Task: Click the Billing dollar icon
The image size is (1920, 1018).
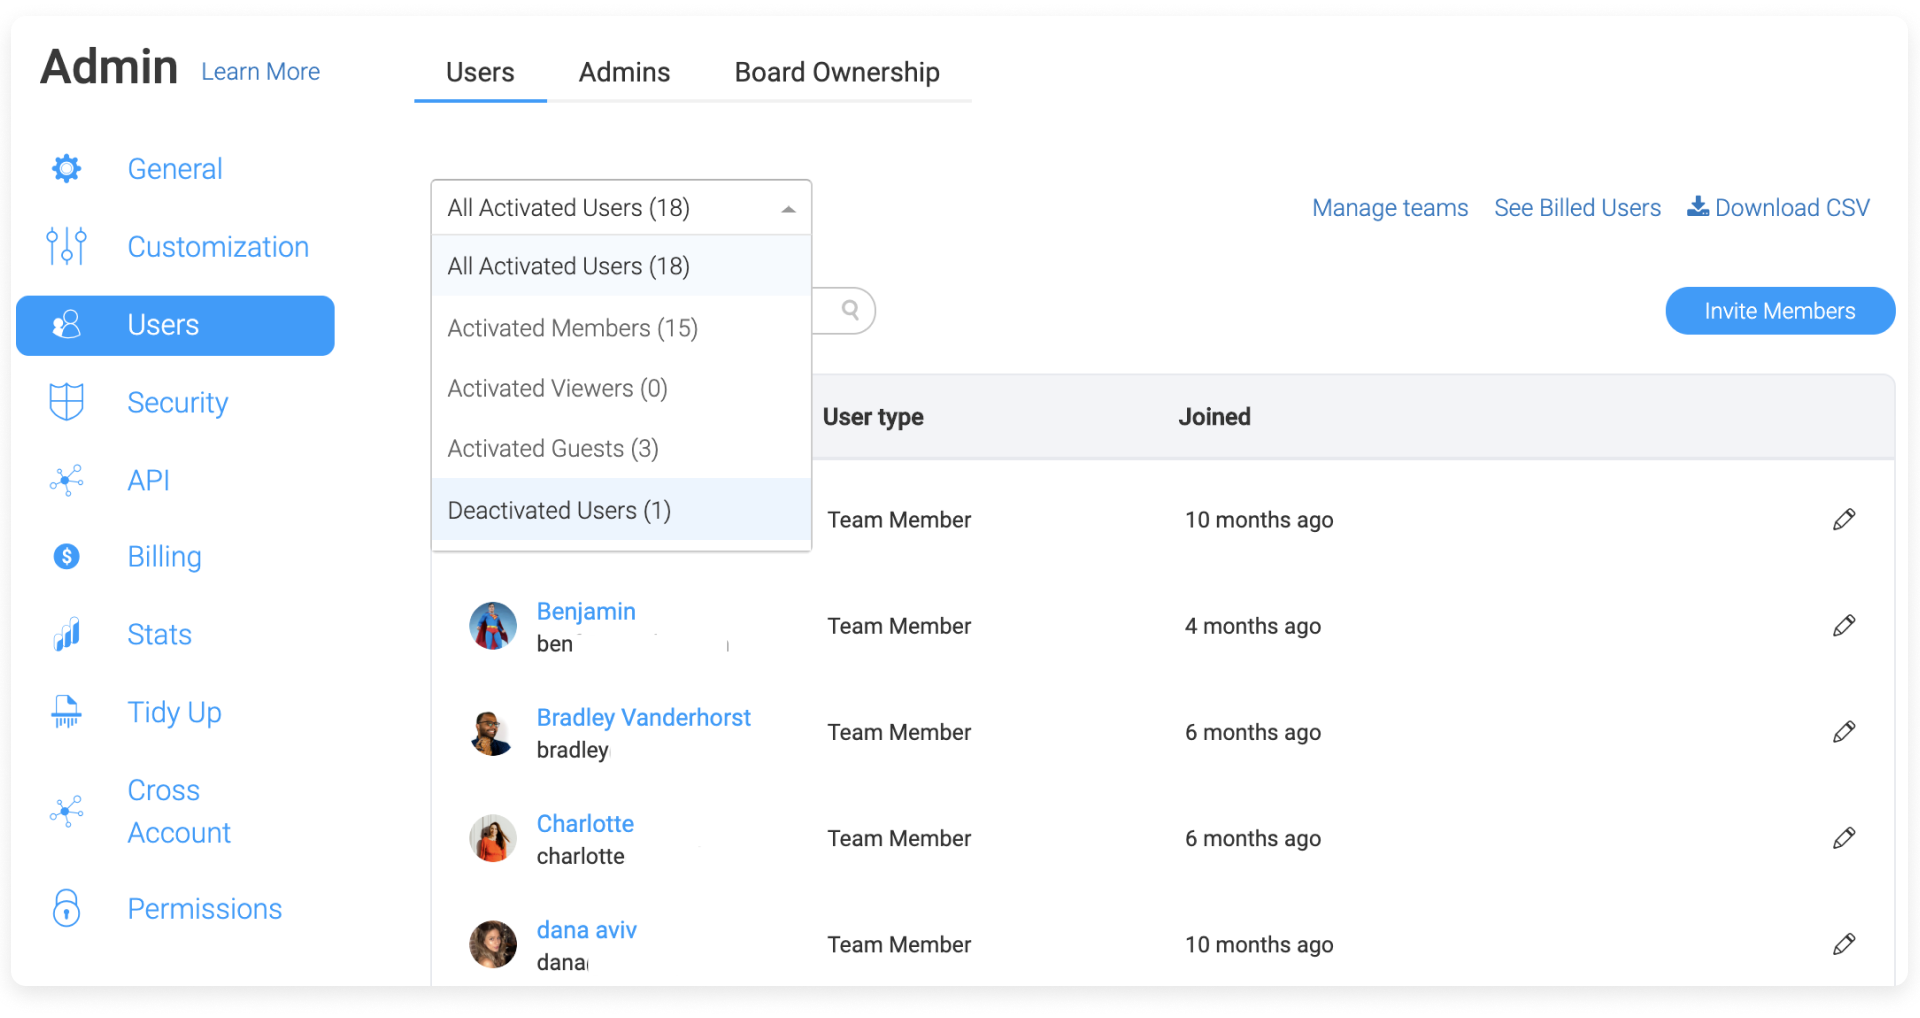Action: (67, 556)
